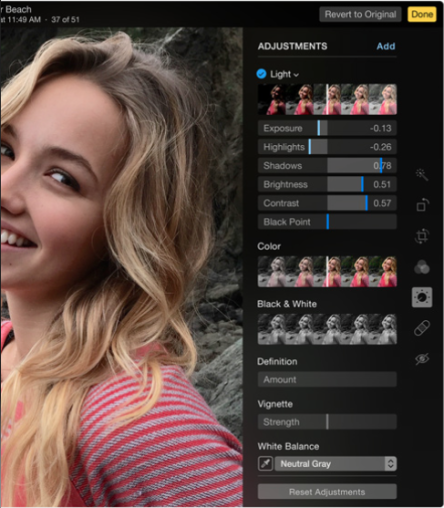
Task: Click the Neutral Gray stepper arrows
Action: tap(390, 464)
